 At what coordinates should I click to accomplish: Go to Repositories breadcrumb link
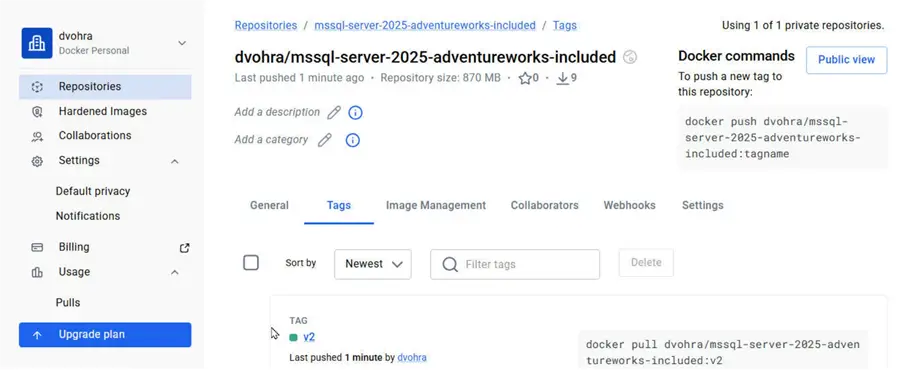(x=266, y=25)
